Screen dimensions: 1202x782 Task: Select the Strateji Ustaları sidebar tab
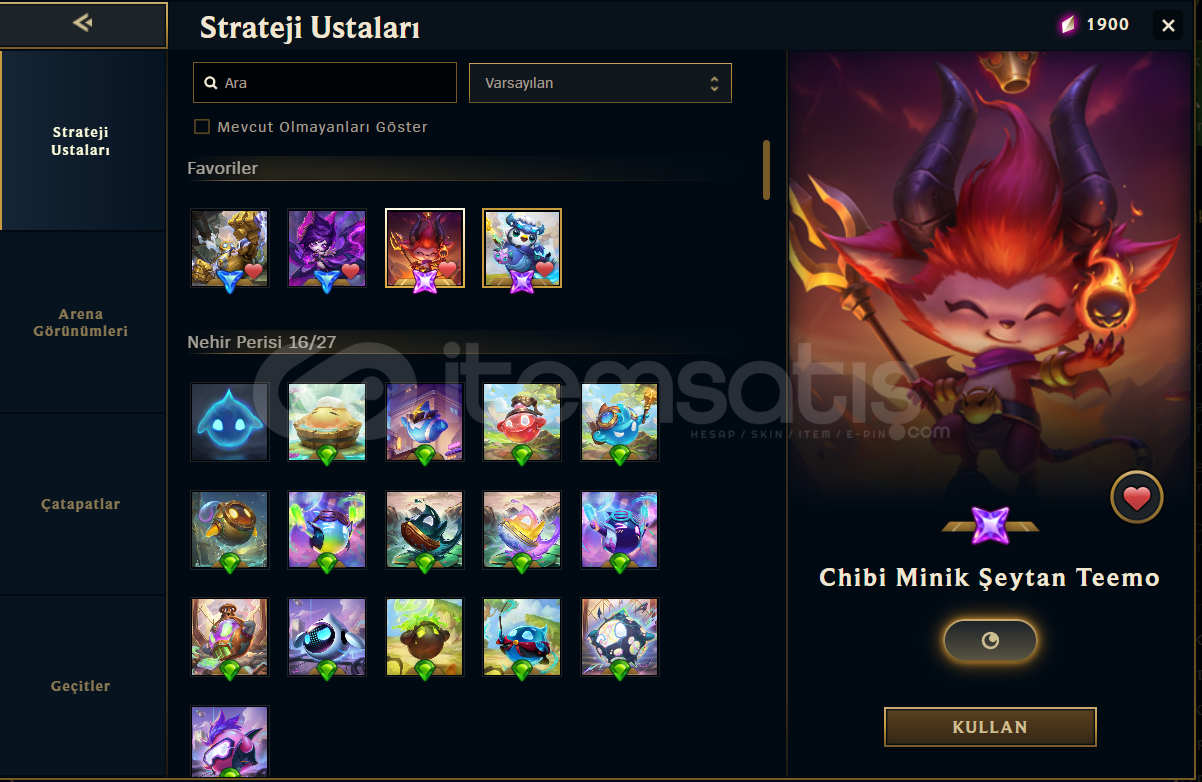[x=82, y=141]
